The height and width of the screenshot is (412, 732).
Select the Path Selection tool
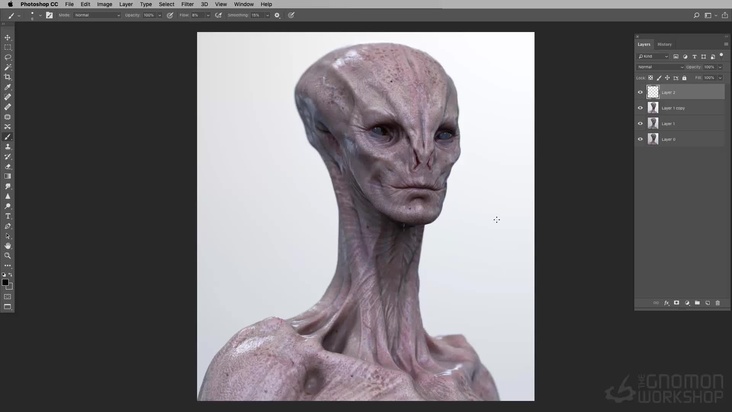(x=7, y=236)
